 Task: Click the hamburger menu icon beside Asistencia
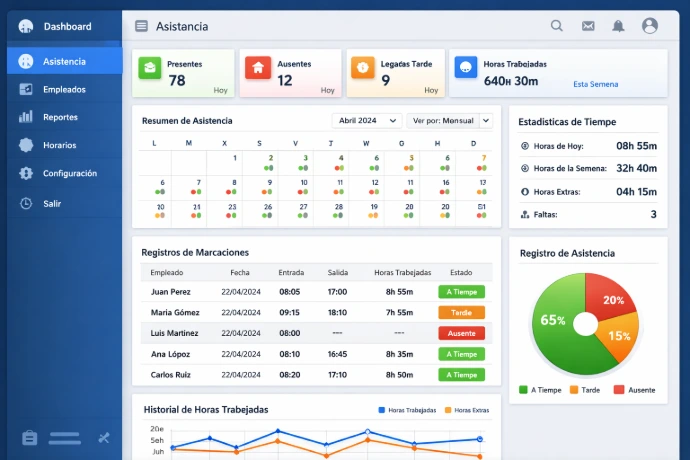(141, 26)
